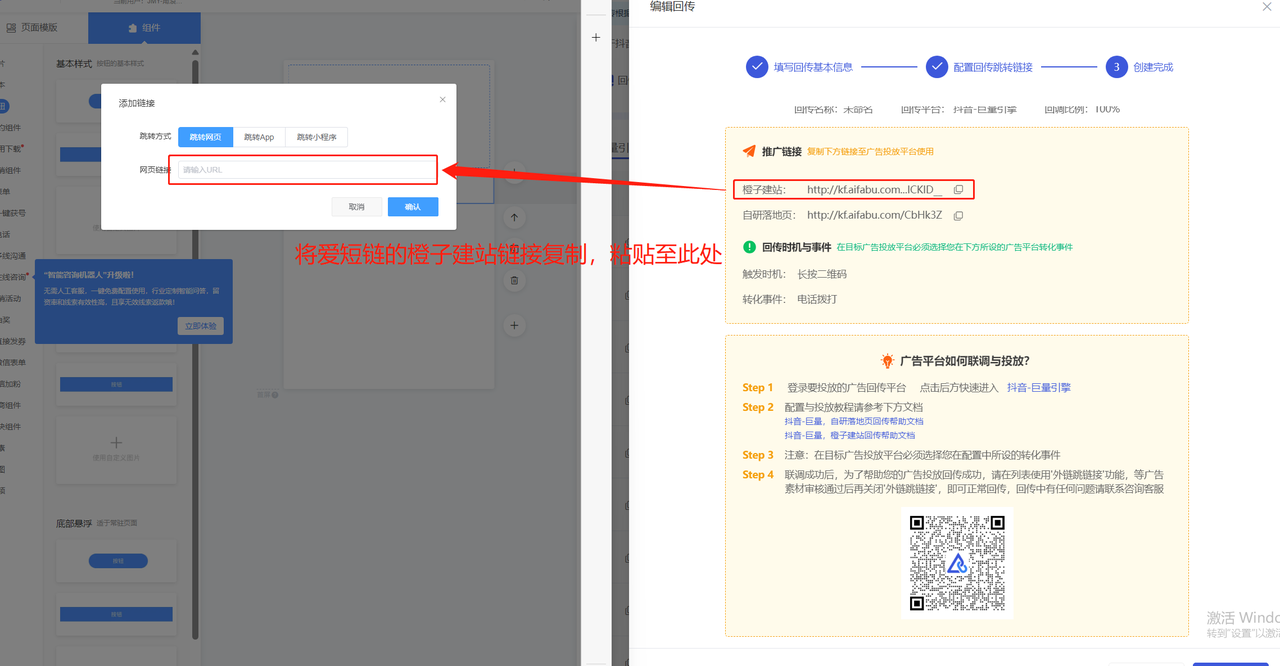Image resolution: width=1280 pixels, height=666 pixels.
Task: Click the 取消 button in dialog
Action: [357, 207]
